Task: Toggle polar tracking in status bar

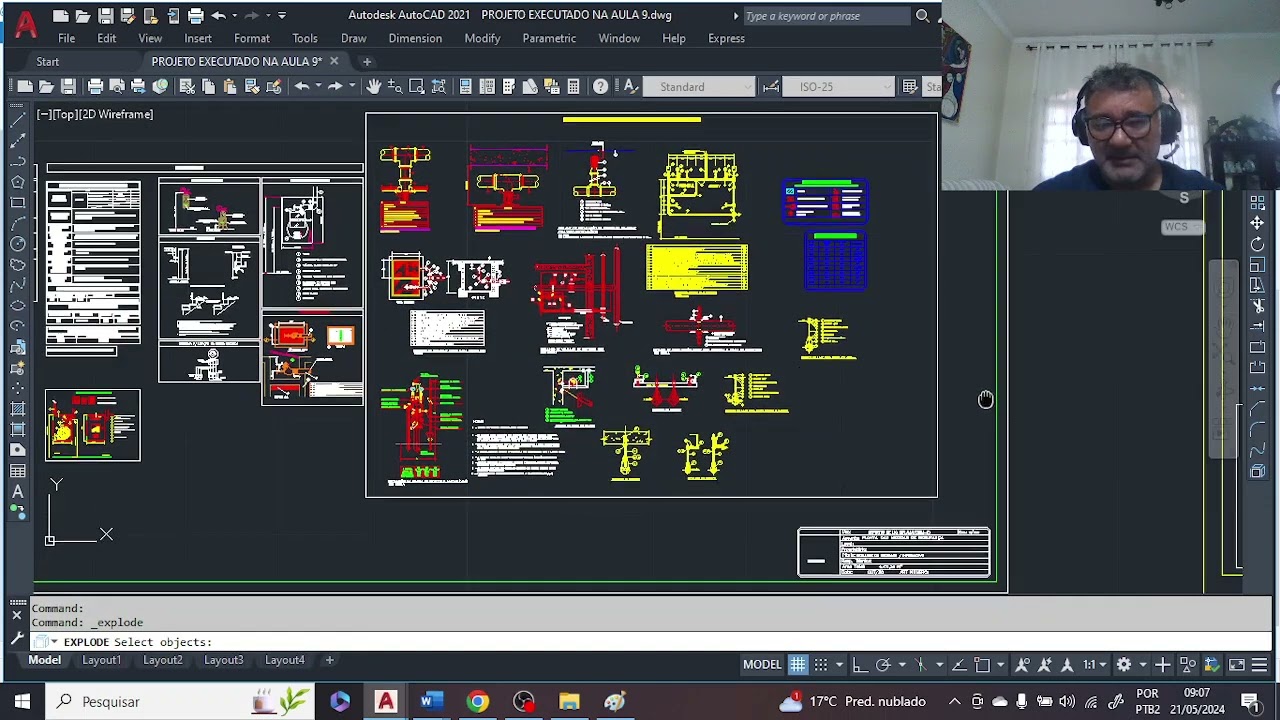Action: [x=883, y=664]
